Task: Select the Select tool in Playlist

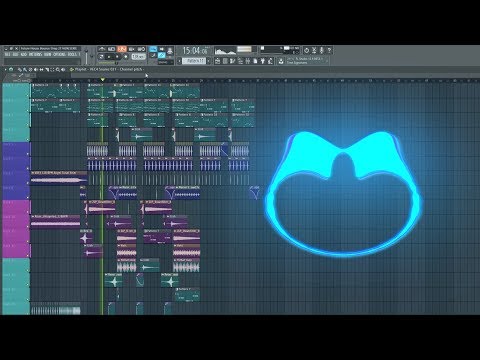Action: (x=52, y=69)
